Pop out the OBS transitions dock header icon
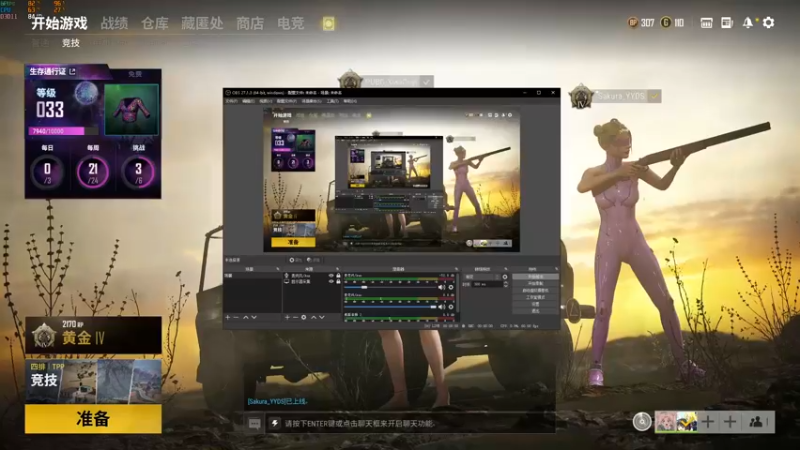 (x=506, y=269)
